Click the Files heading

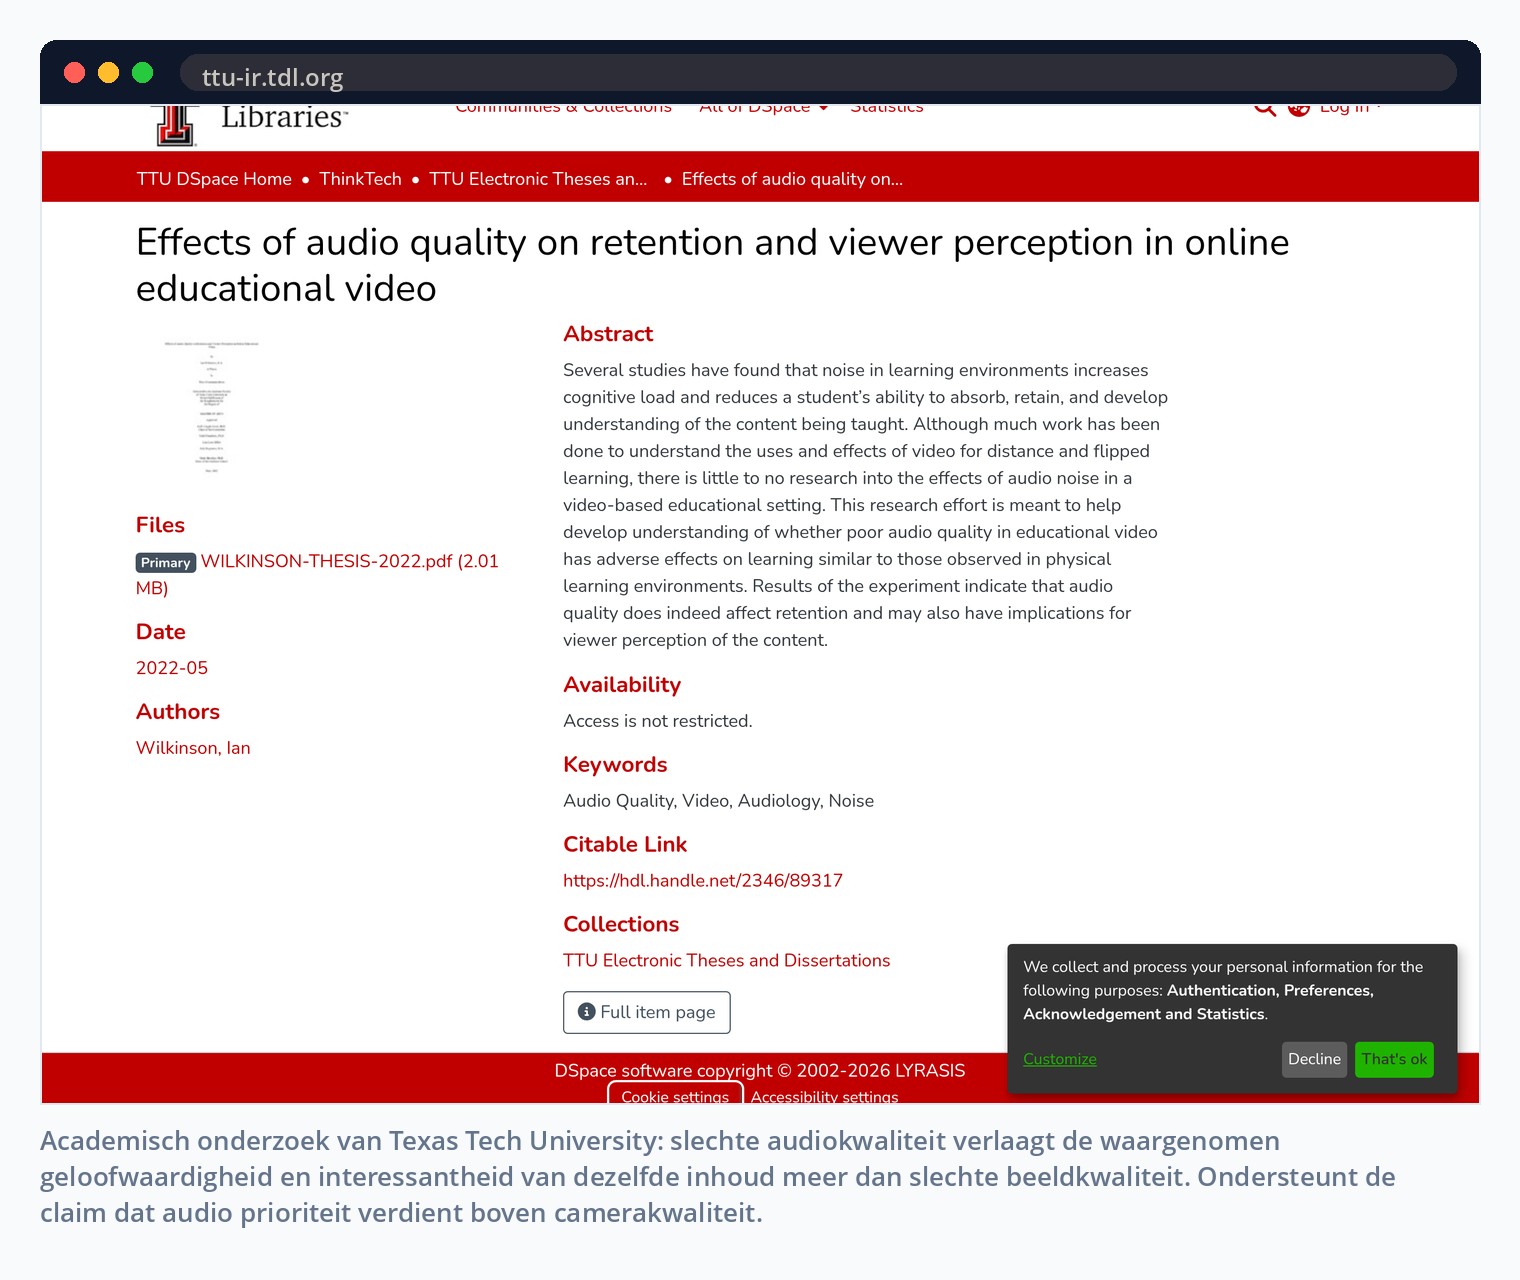tap(160, 525)
